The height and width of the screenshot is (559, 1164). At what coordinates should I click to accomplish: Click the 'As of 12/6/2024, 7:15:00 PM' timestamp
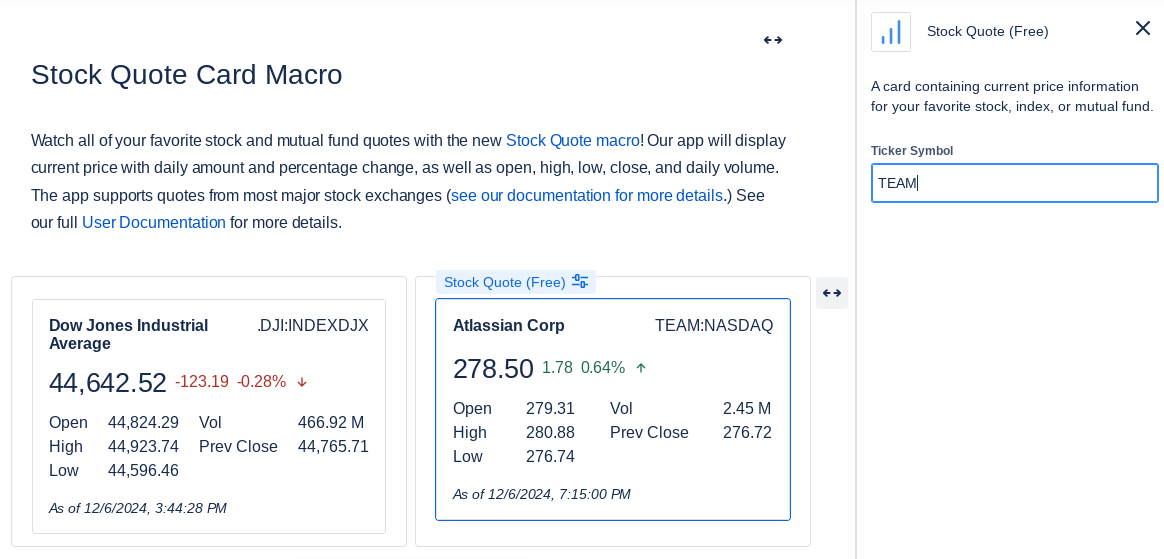coord(542,494)
